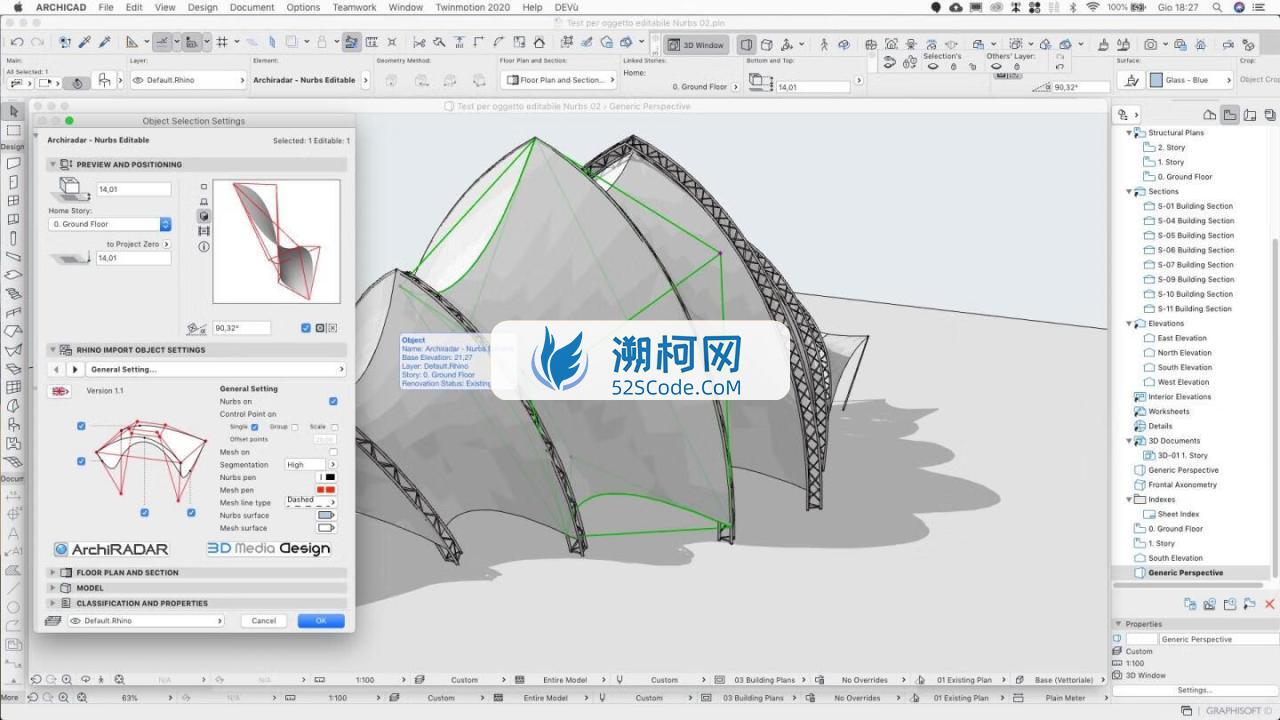Select the Marquee tool in Toolbox

(14, 130)
